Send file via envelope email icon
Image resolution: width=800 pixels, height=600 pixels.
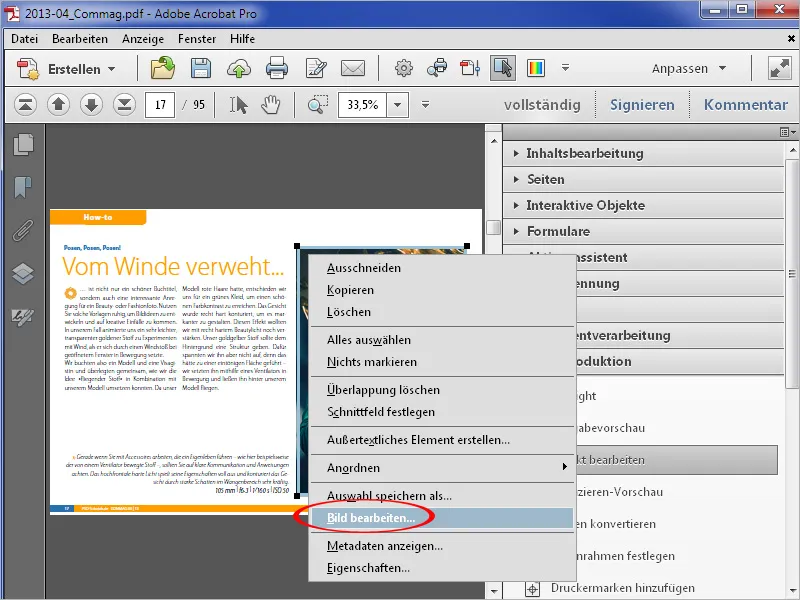click(353, 68)
